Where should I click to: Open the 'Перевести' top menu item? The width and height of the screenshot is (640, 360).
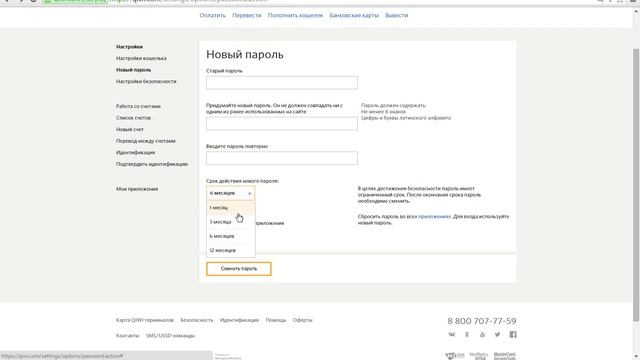pos(247,15)
